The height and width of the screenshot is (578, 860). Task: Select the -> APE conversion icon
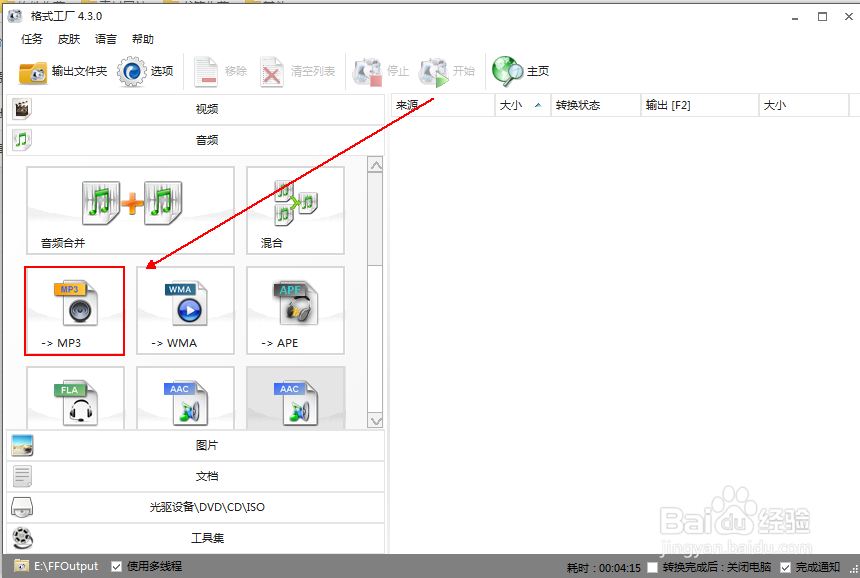pyautogui.click(x=294, y=310)
